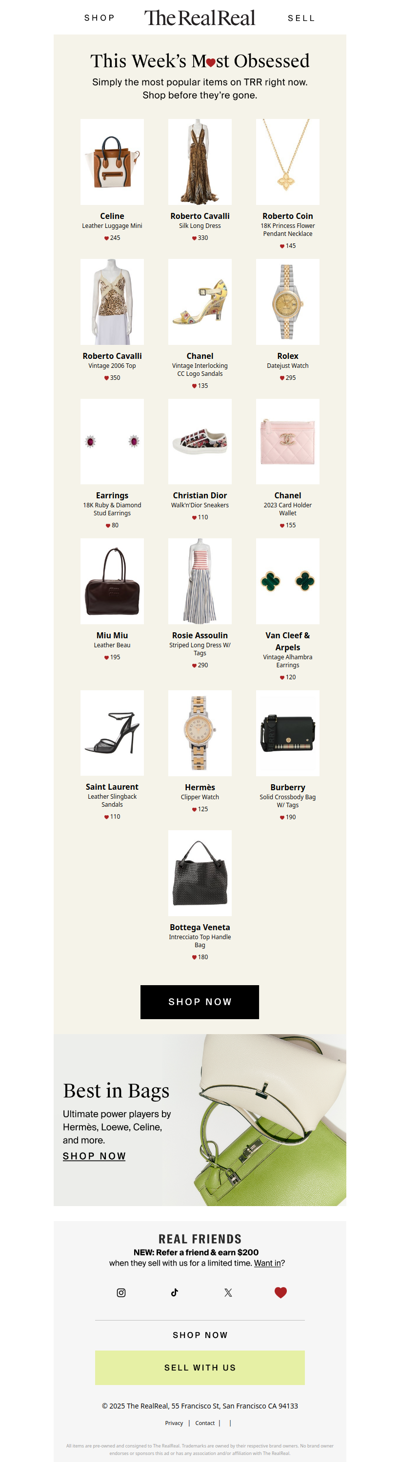This screenshot has width=400, height=1462.
Task: Click the black SHOP NOW button
Action: (x=200, y=1001)
